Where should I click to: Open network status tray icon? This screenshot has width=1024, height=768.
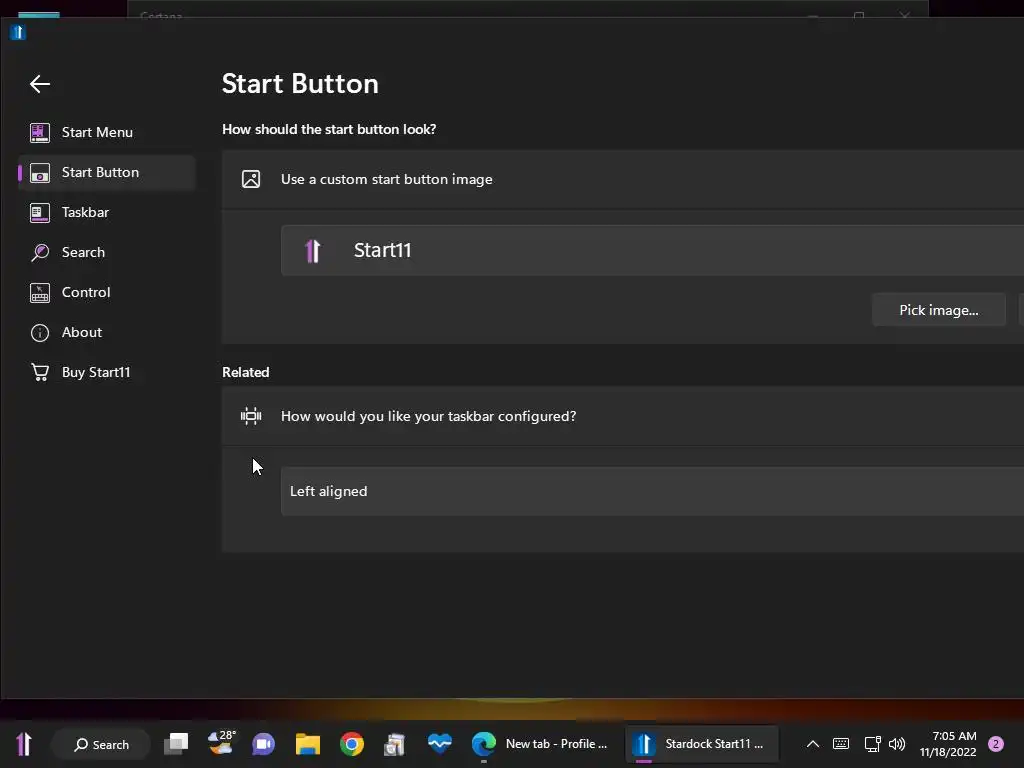(872, 744)
